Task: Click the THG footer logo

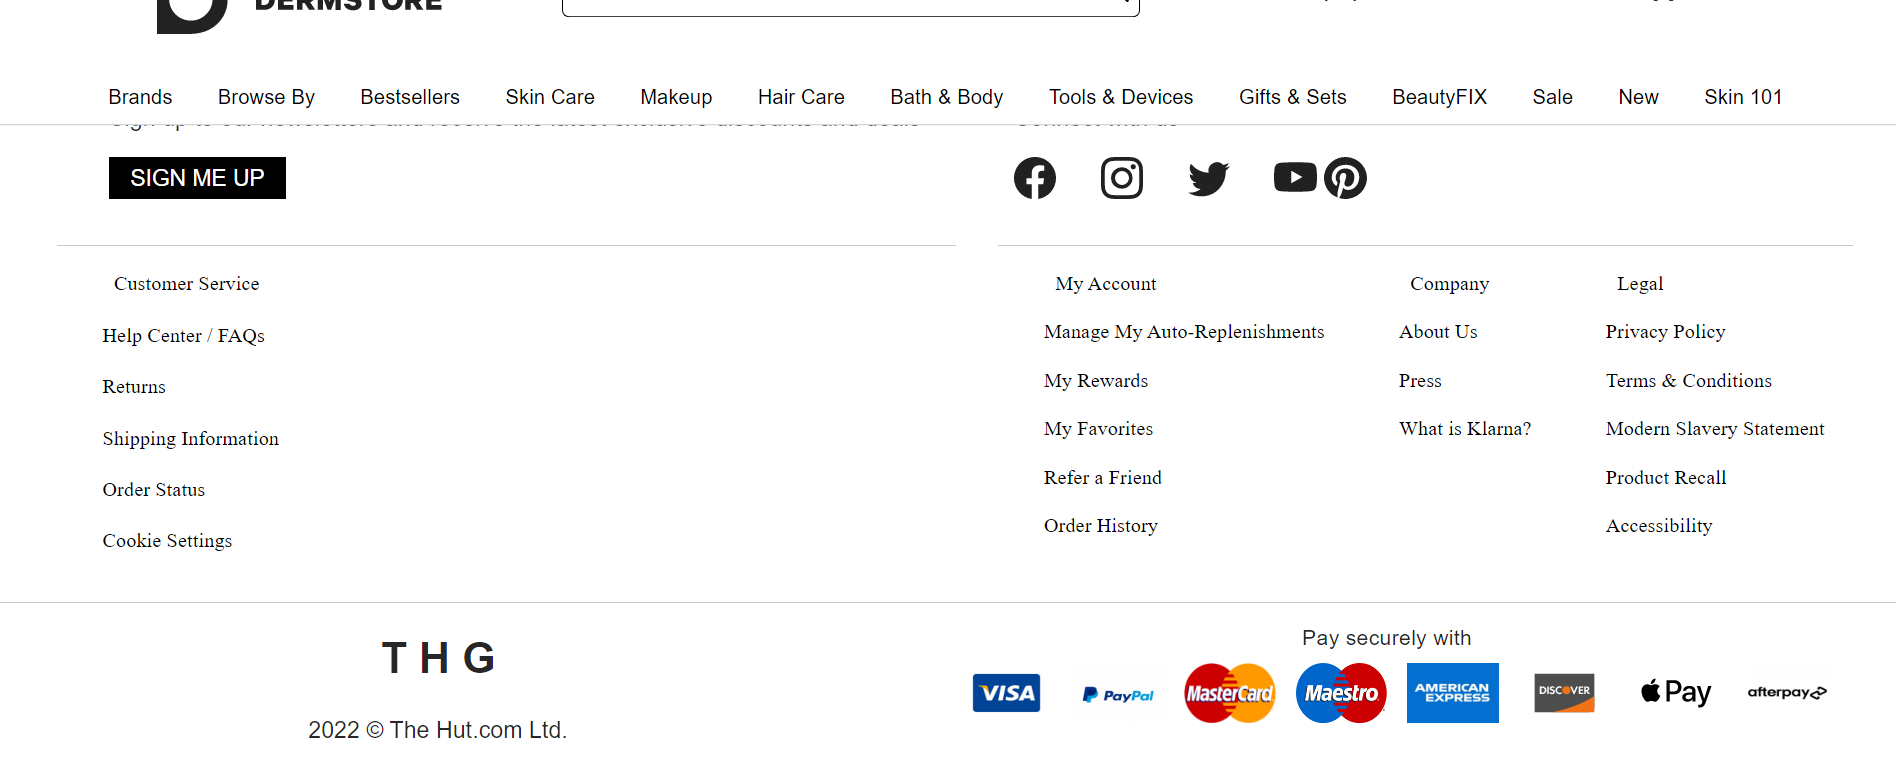Action: (x=439, y=658)
